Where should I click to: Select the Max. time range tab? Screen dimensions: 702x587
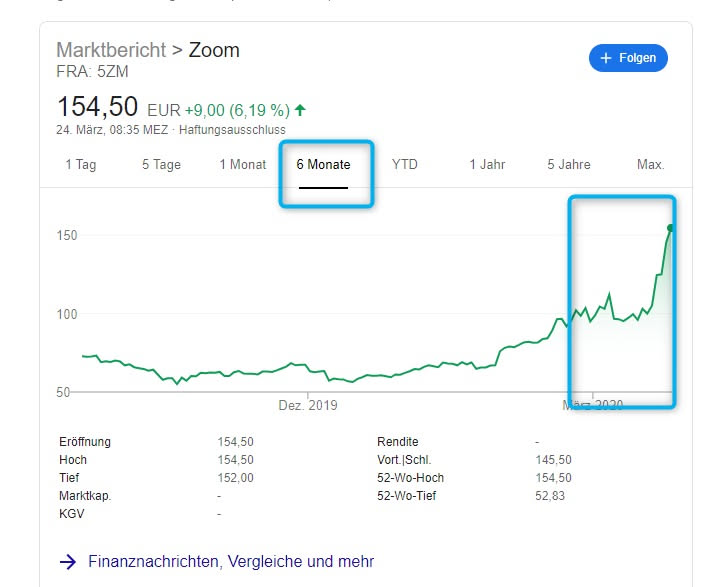[x=650, y=164]
